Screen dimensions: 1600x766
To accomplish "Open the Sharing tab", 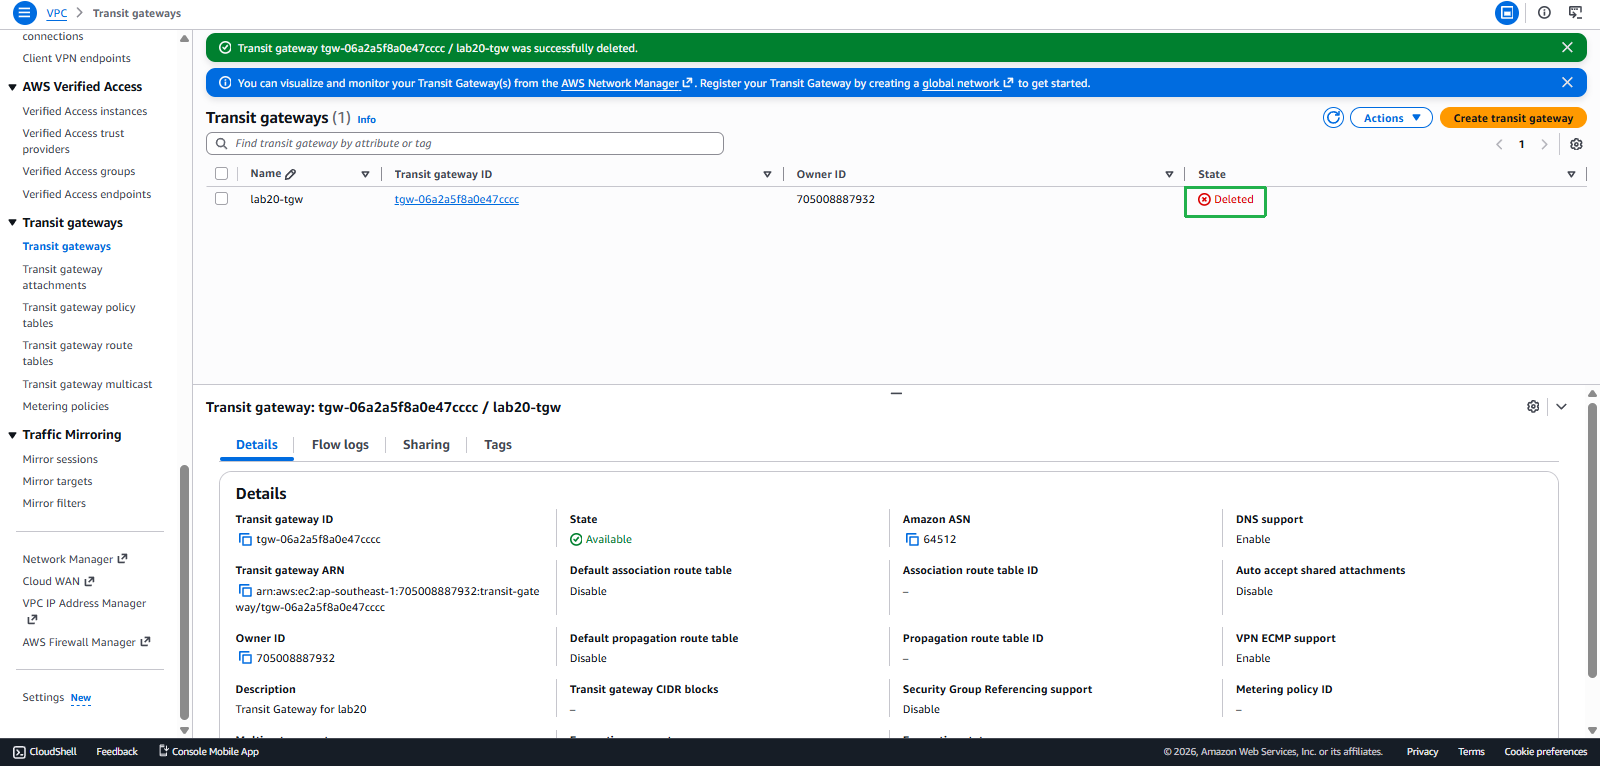I will tap(426, 445).
